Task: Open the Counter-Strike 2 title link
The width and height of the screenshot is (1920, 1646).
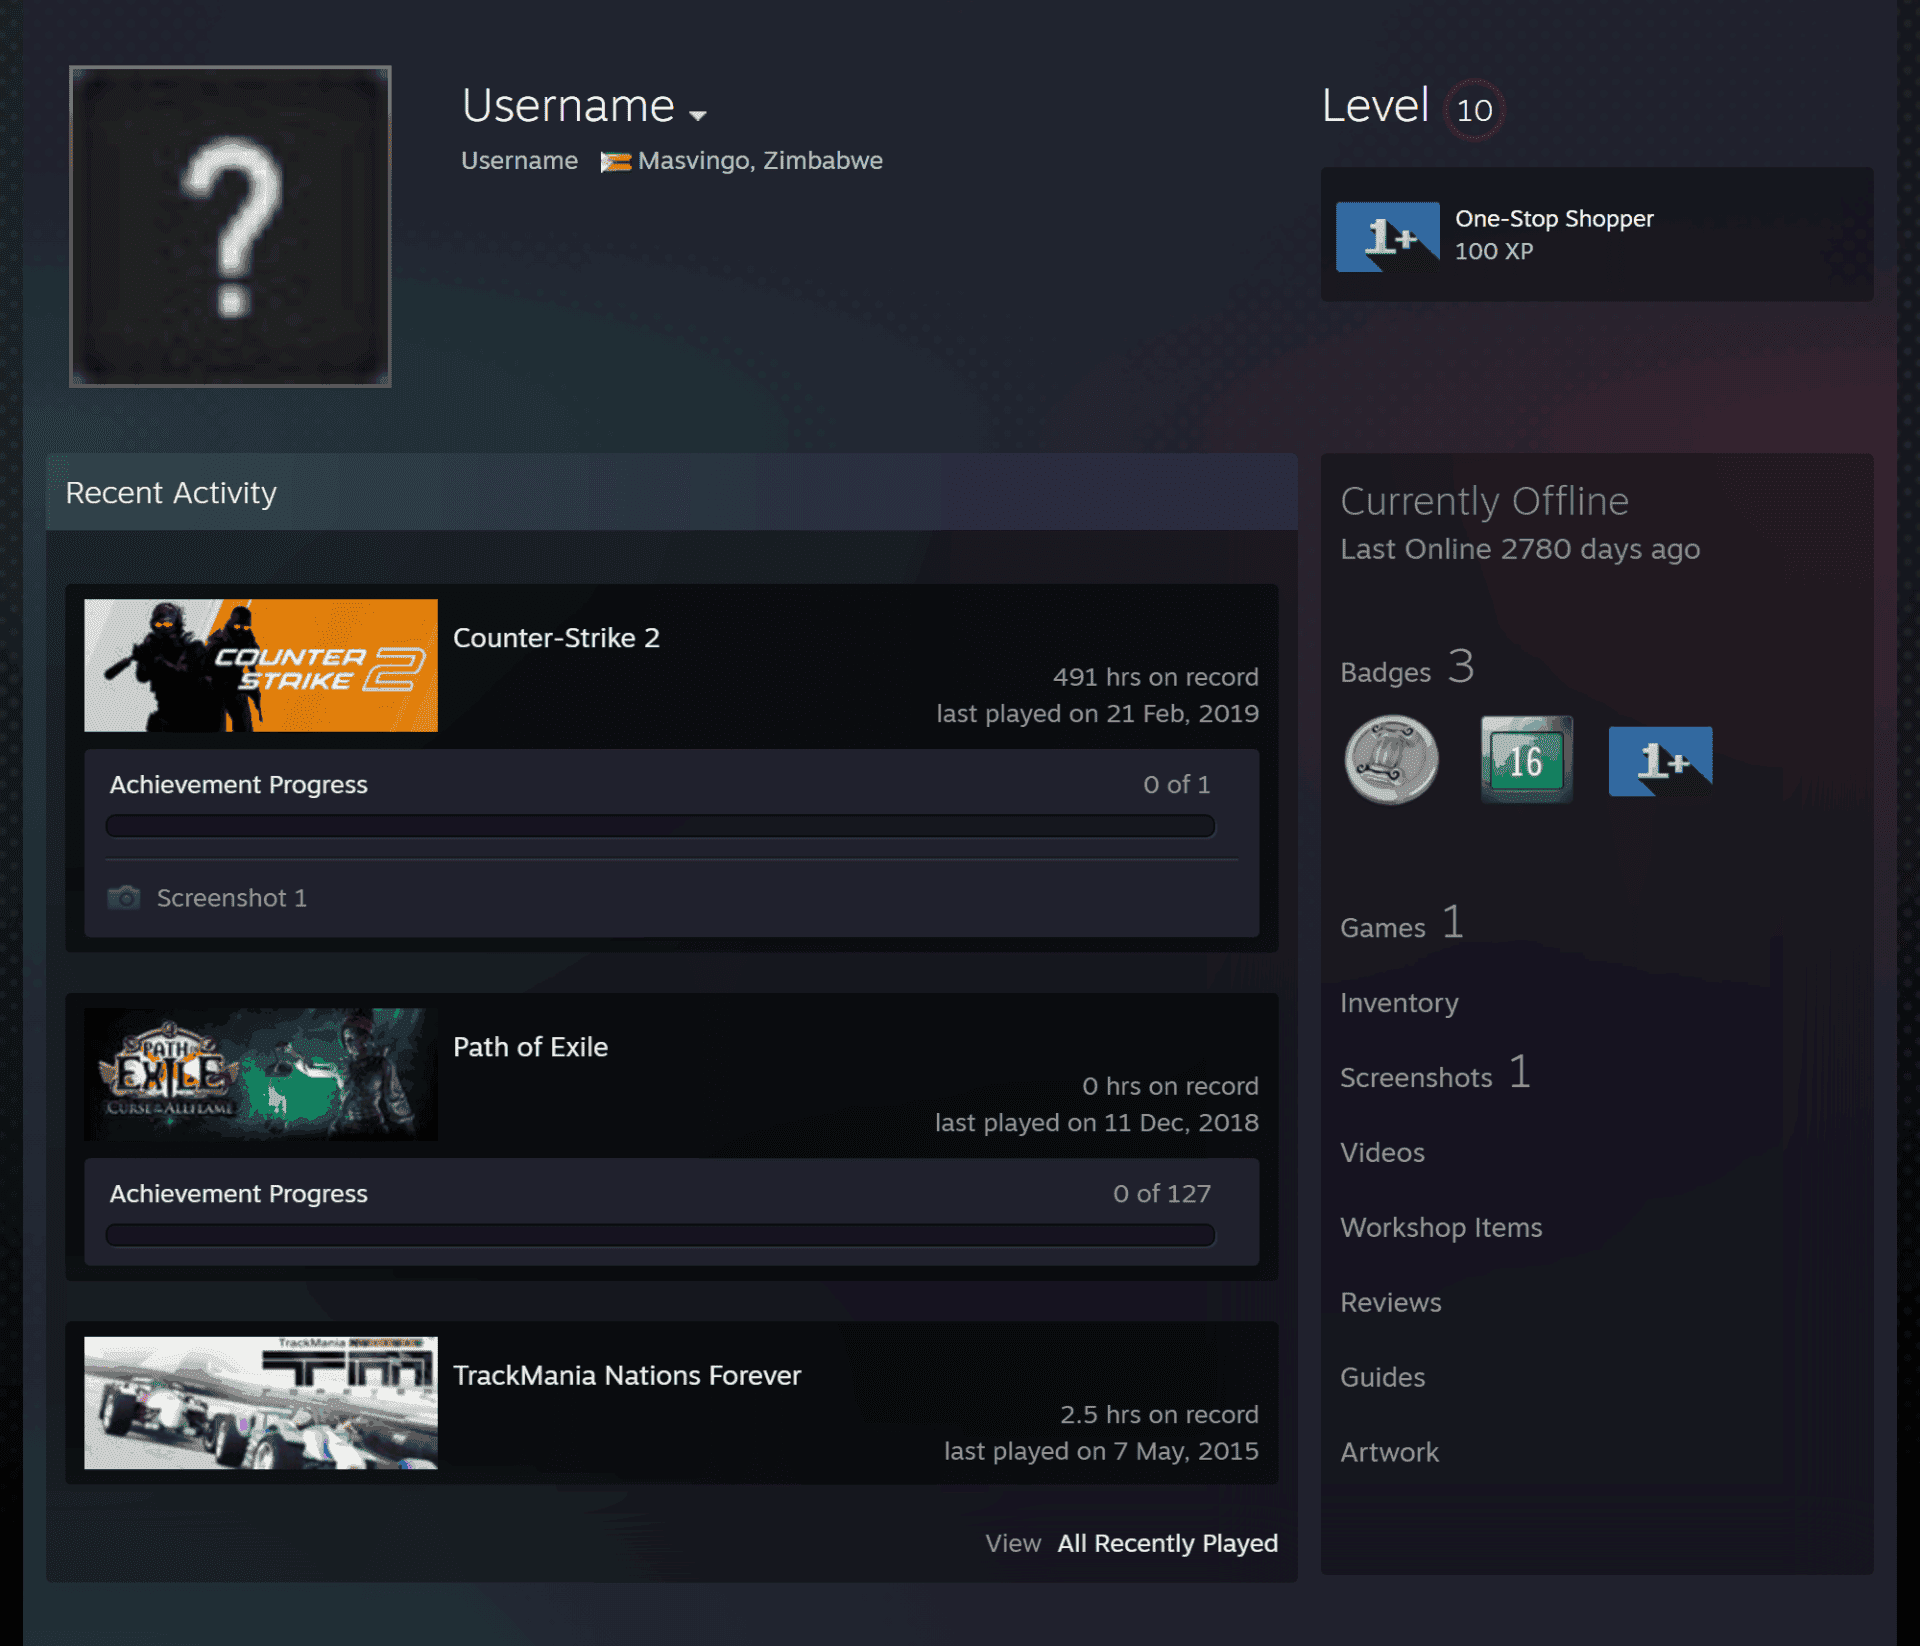Action: [556, 638]
